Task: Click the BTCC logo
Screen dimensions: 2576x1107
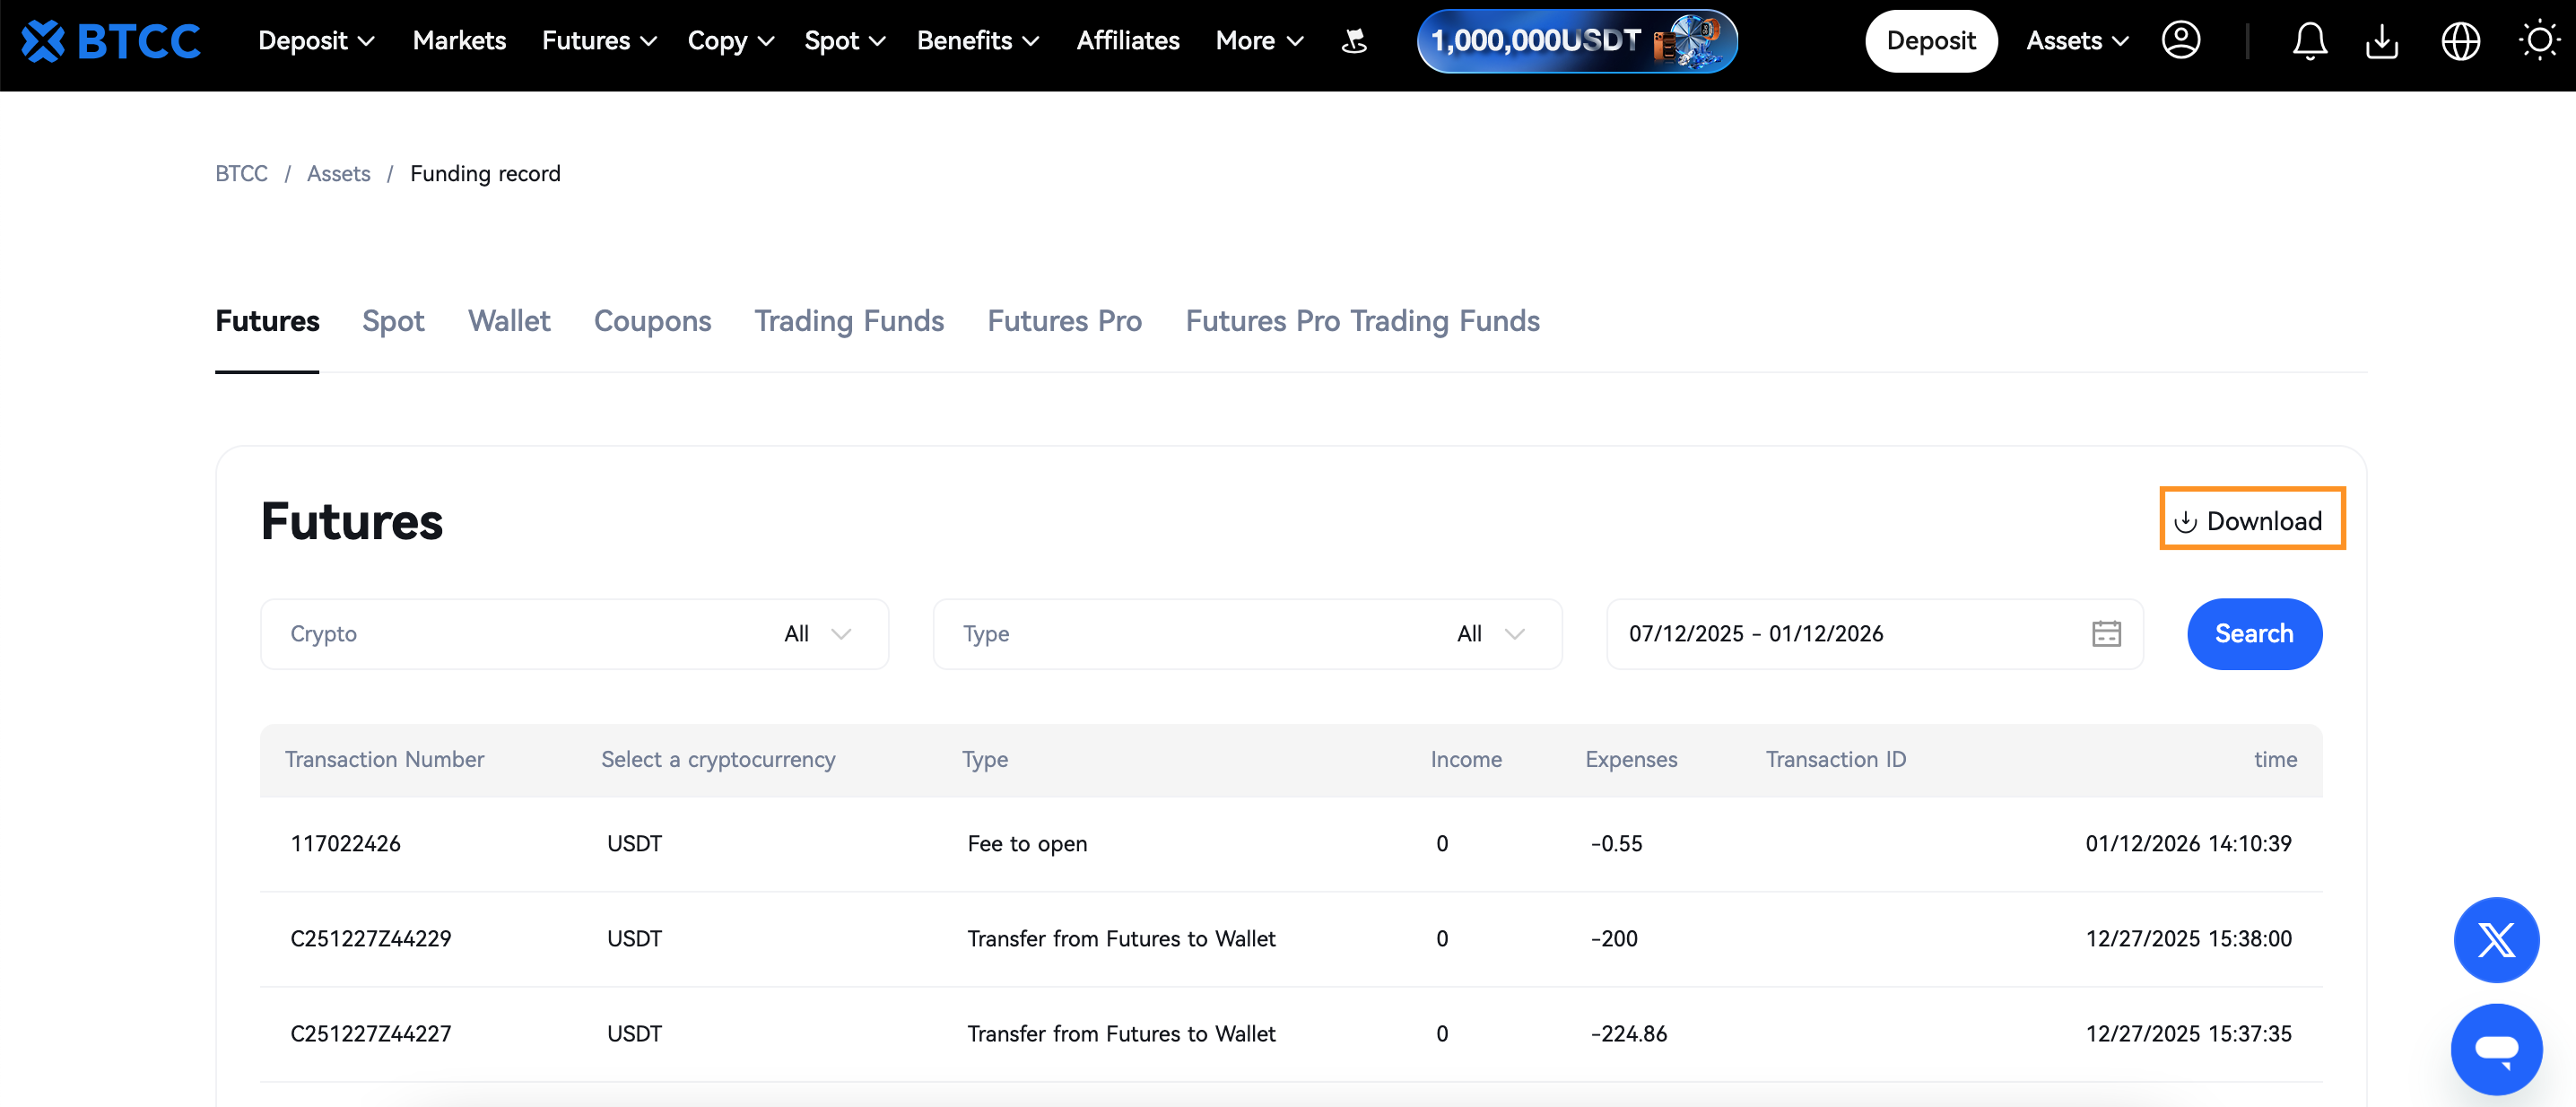Action: [x=111, y=41]
